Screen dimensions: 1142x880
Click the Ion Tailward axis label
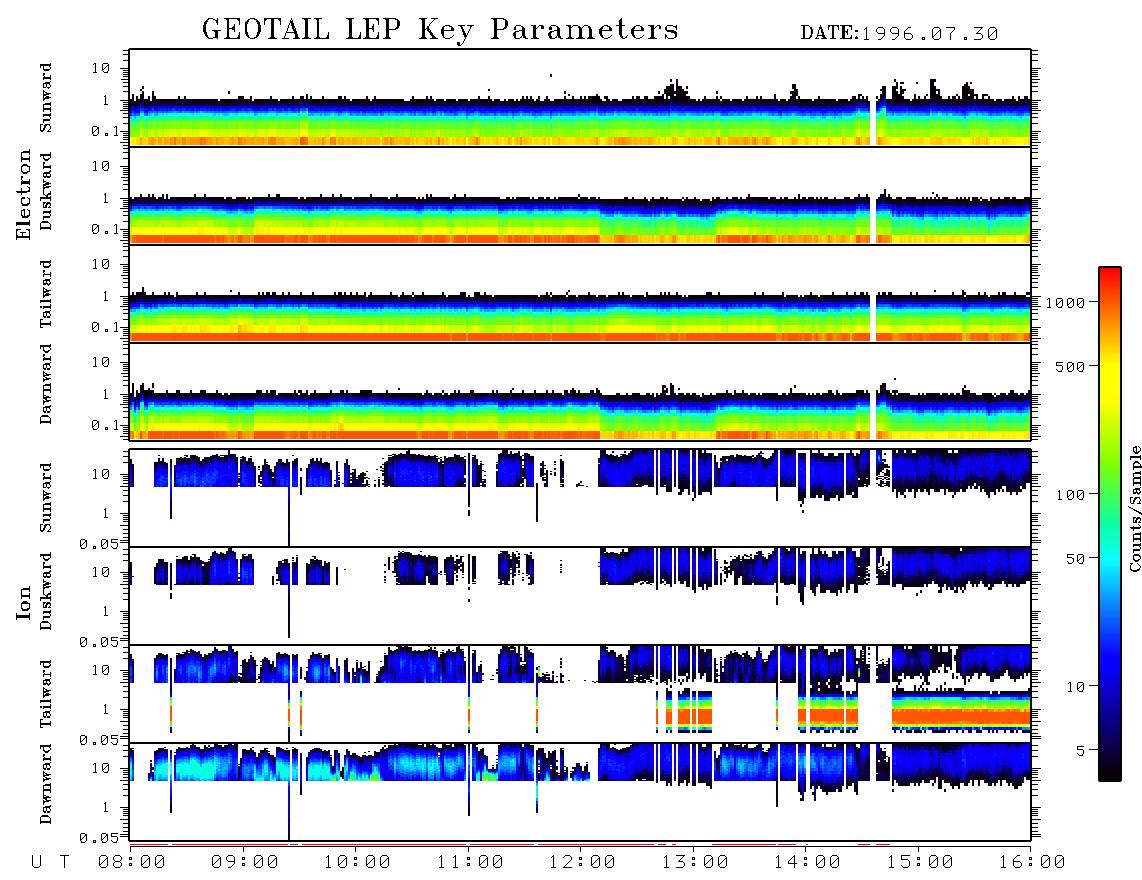46,694
